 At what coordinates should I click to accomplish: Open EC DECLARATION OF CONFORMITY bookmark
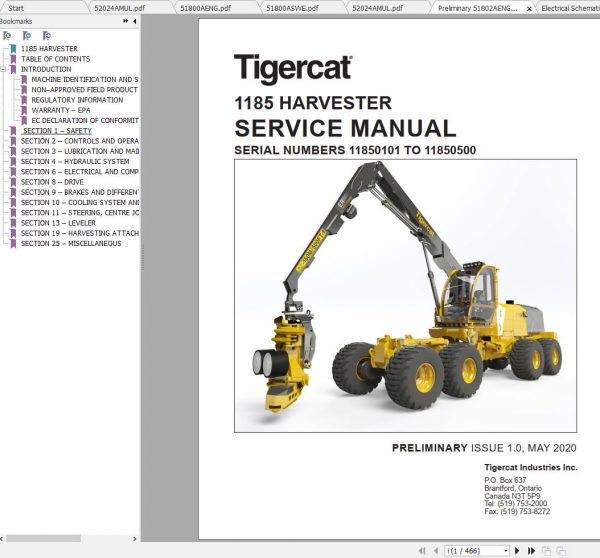point(85,120)
